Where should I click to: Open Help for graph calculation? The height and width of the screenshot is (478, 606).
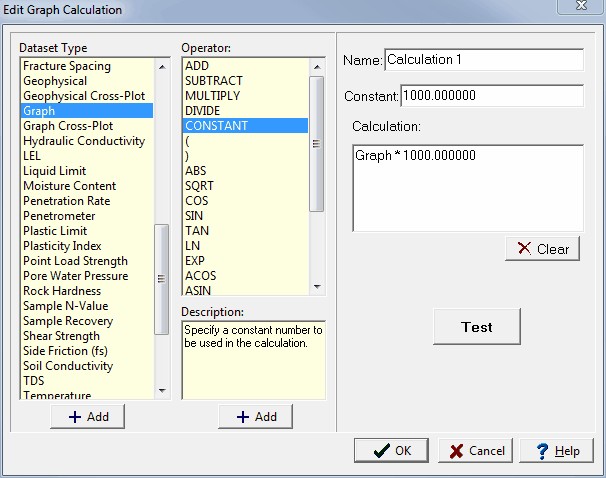(x=556, y=451)
